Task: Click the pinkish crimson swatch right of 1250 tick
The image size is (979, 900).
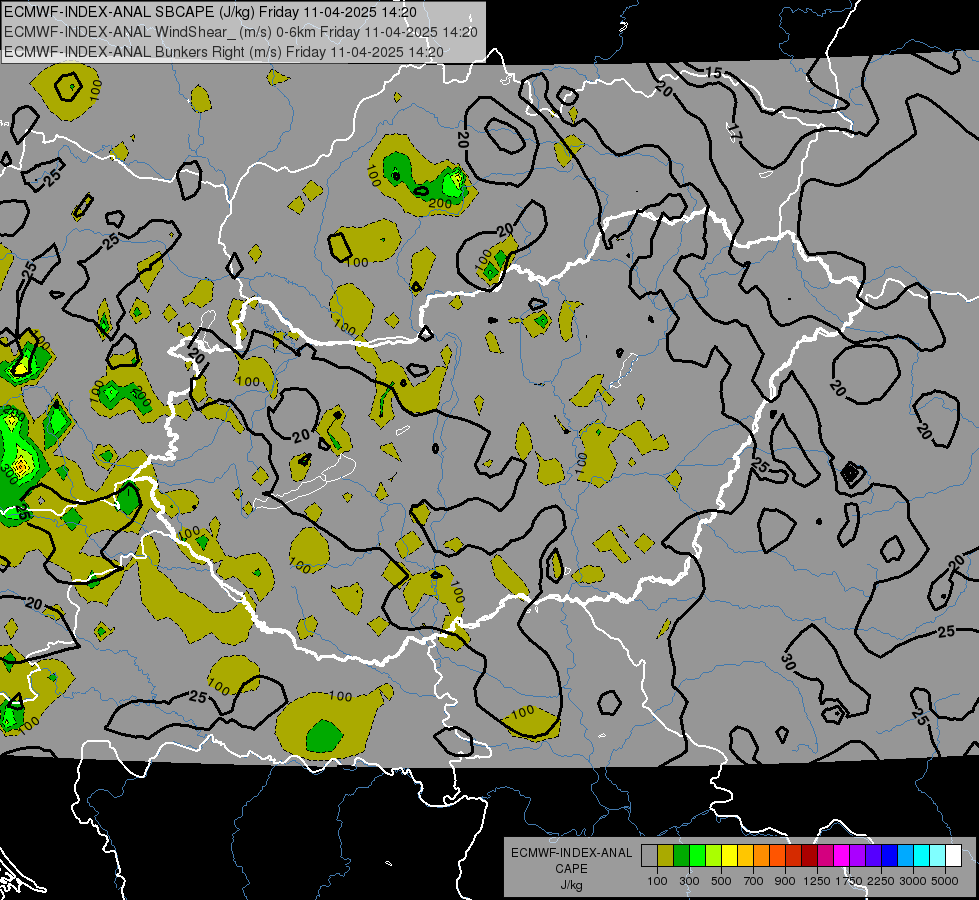Action: pyautogui.click(x=826, y=856)
